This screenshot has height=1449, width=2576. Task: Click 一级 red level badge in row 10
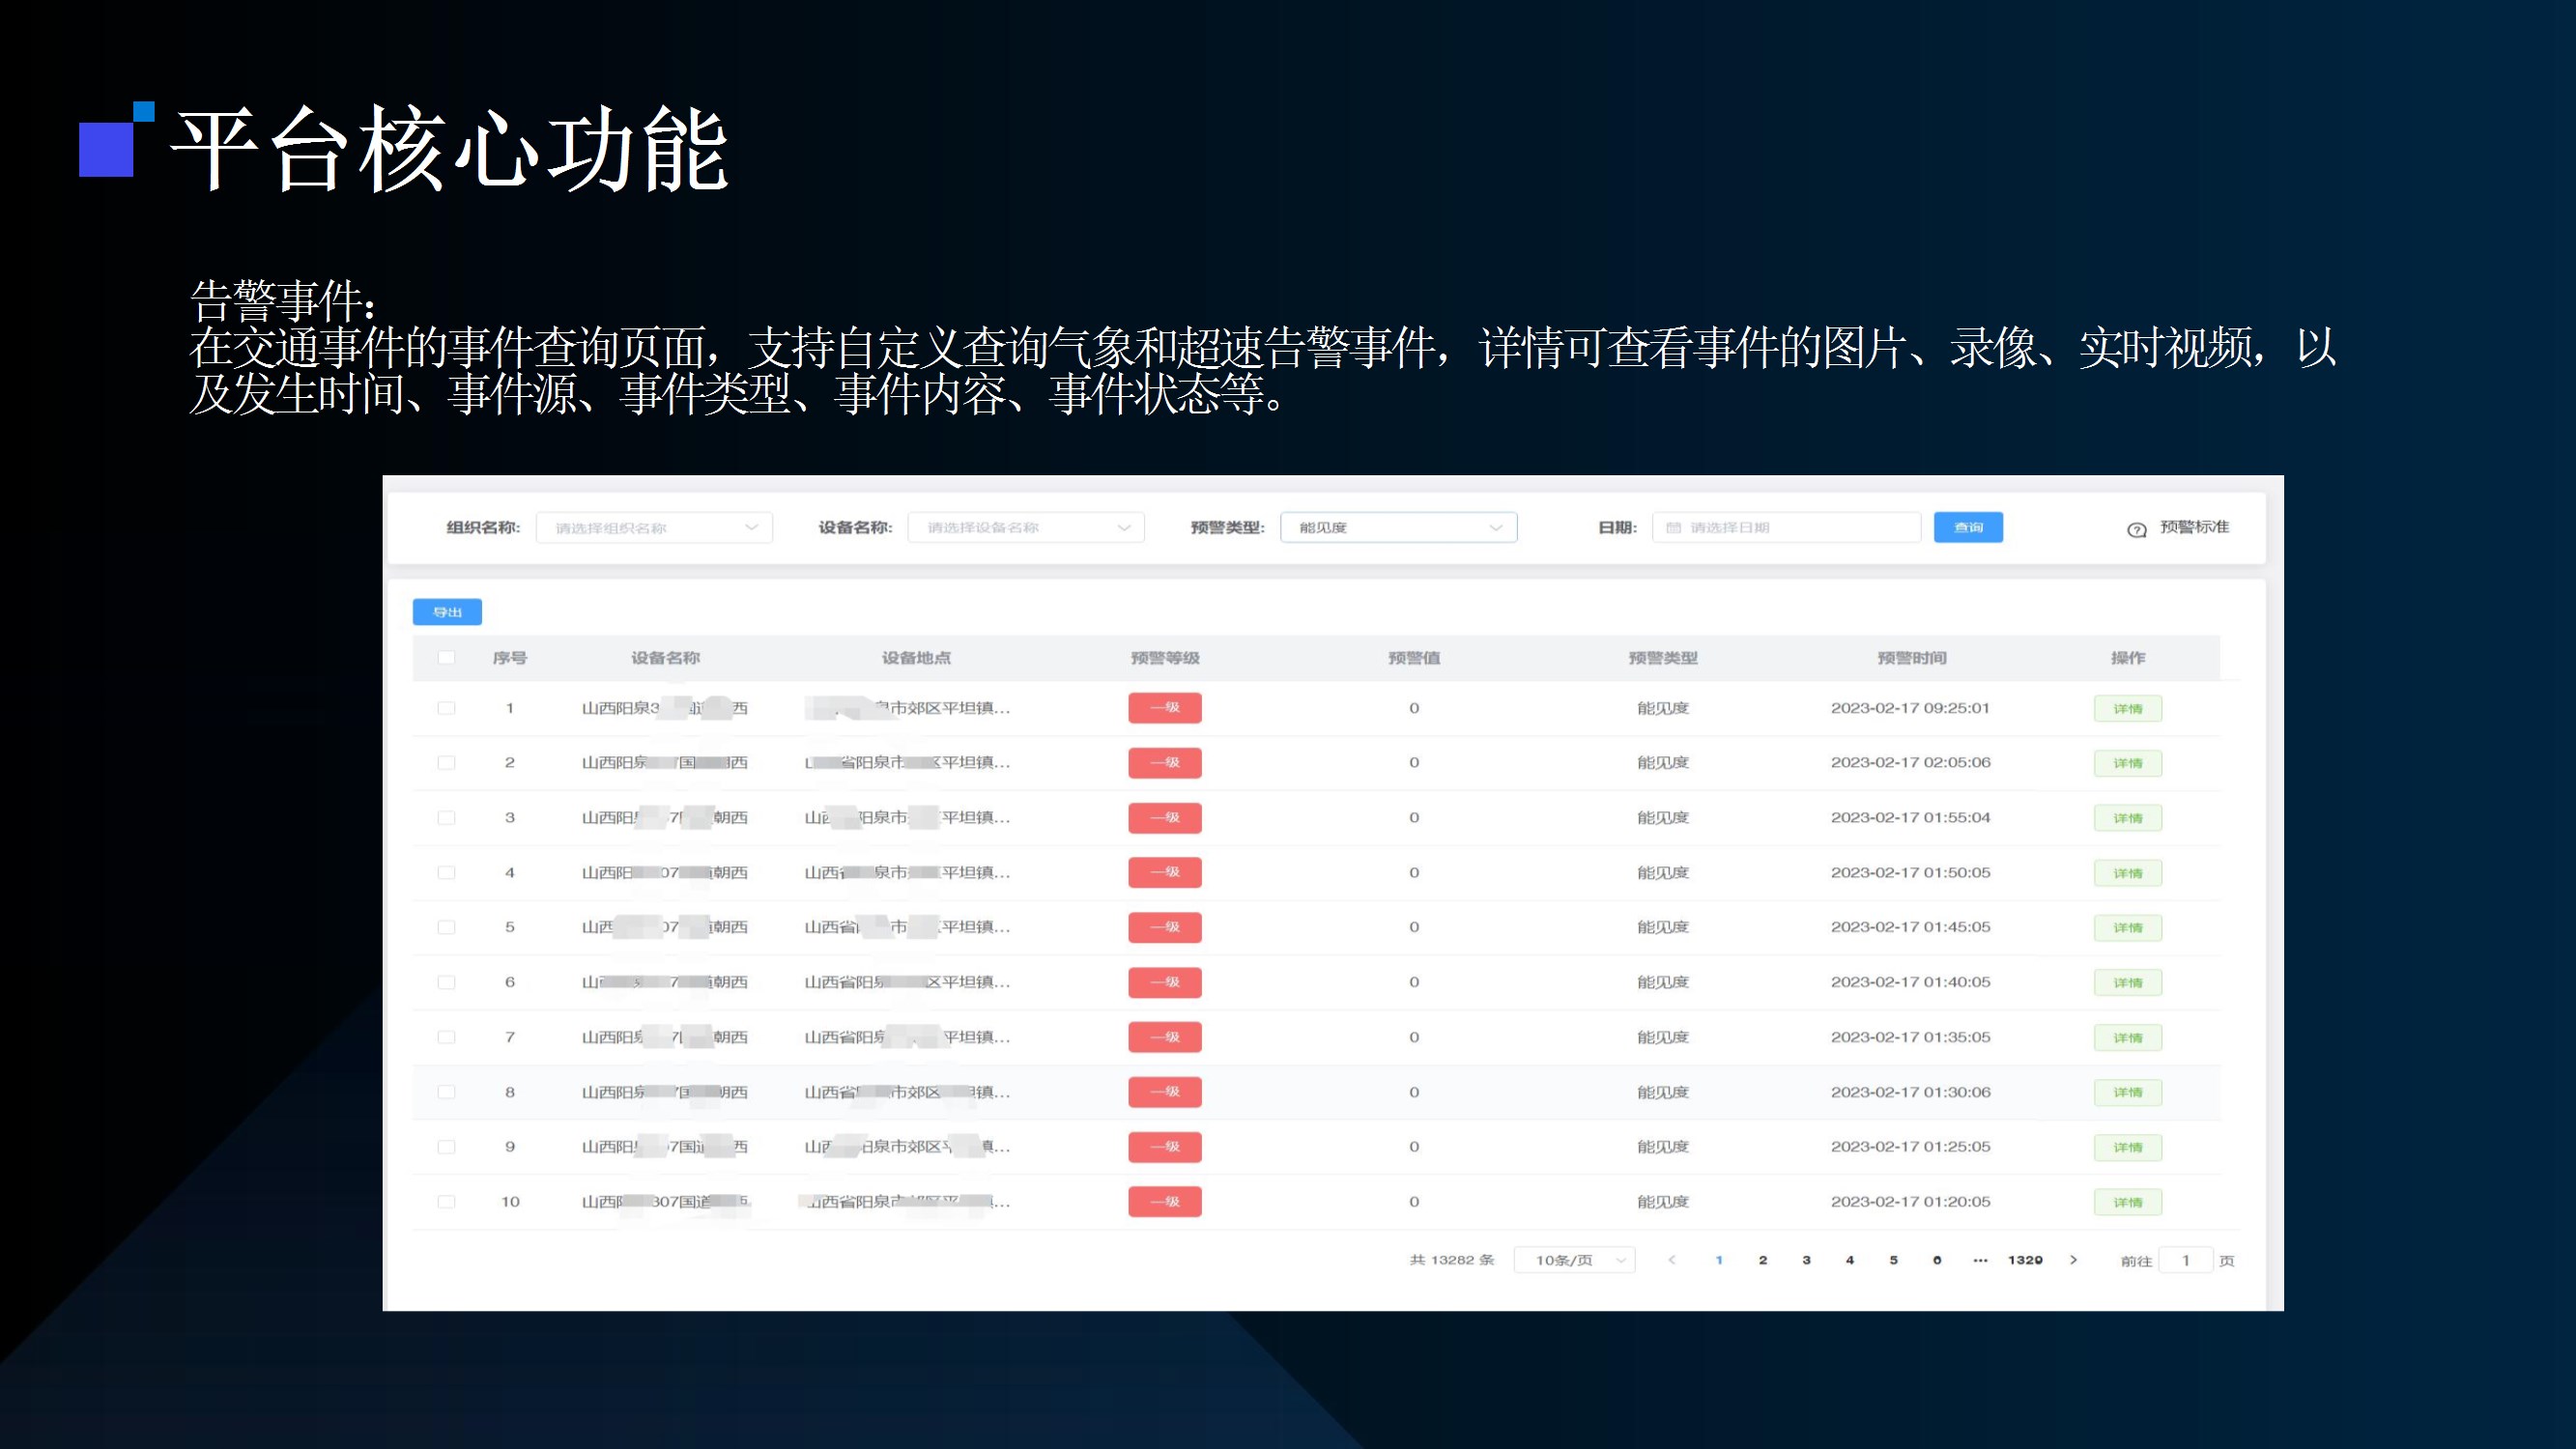click(1164, 1201)
